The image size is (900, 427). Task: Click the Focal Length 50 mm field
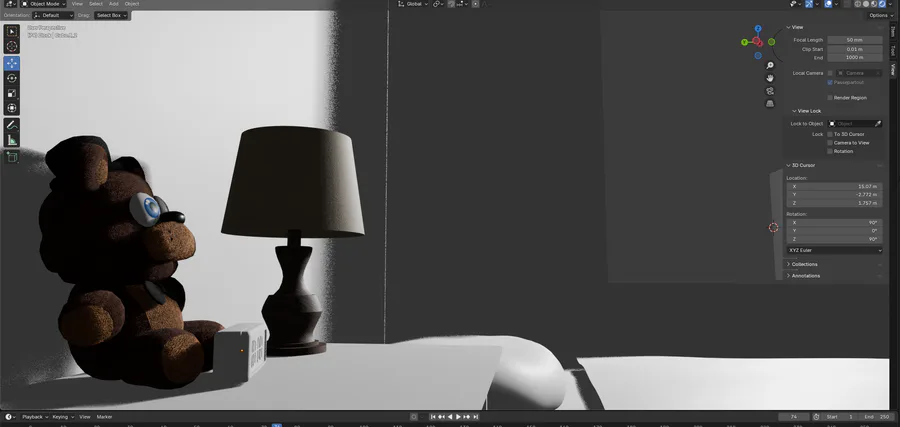click(855, 40)
